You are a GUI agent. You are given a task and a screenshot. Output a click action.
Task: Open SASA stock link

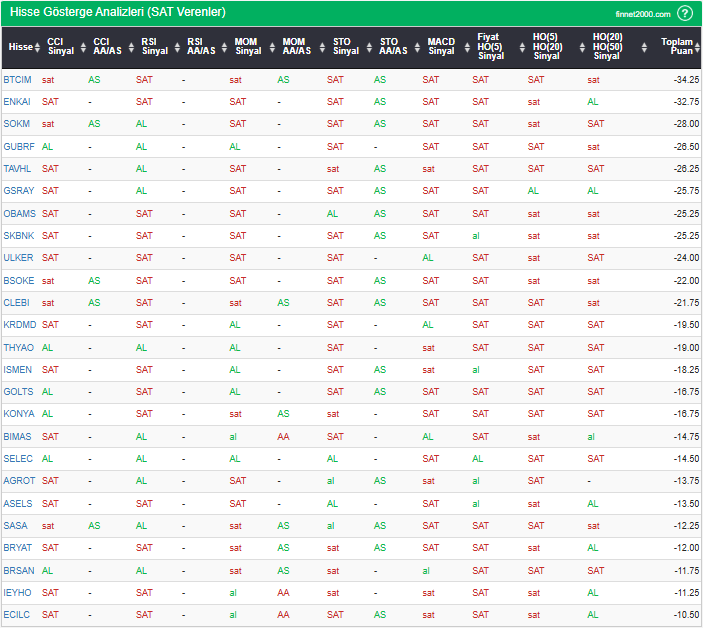pyautogui.click(x=16, y=525)
